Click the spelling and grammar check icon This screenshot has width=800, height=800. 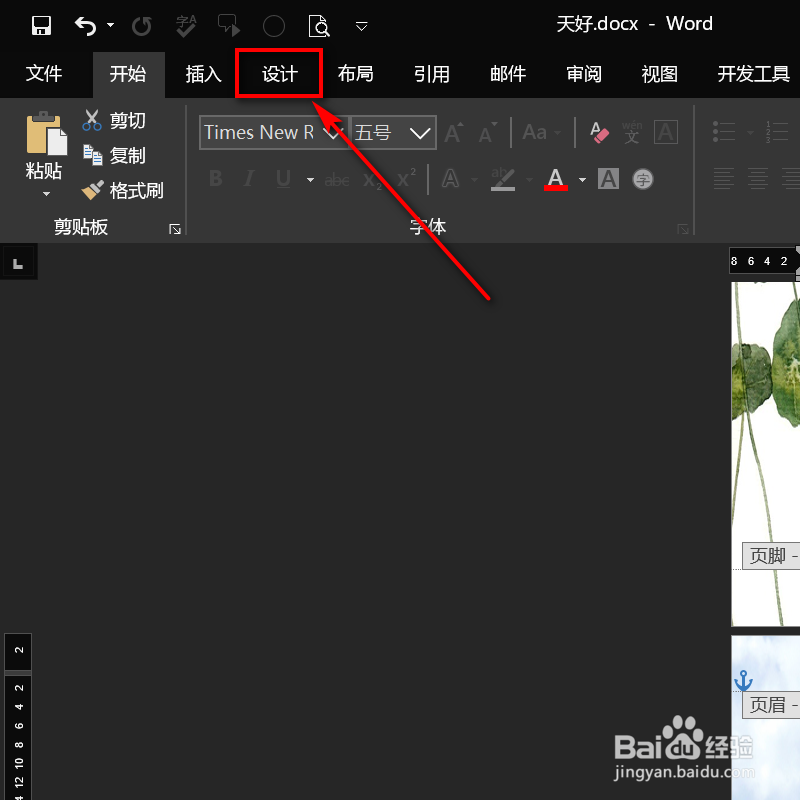click(186, 26)
